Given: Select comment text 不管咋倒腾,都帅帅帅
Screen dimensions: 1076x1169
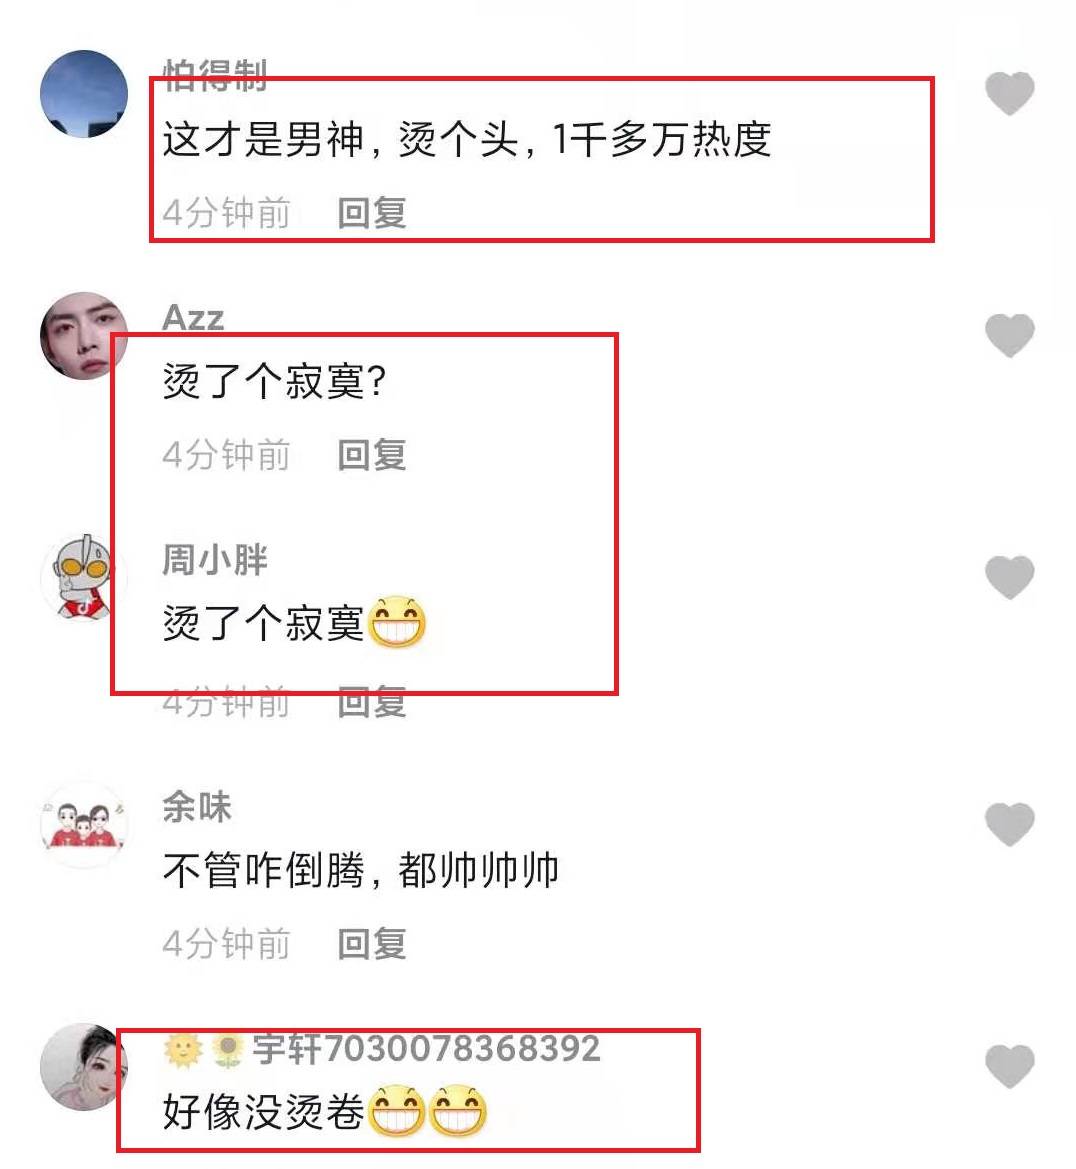Looking at the screenshot, I should click(x=360, y=870).
